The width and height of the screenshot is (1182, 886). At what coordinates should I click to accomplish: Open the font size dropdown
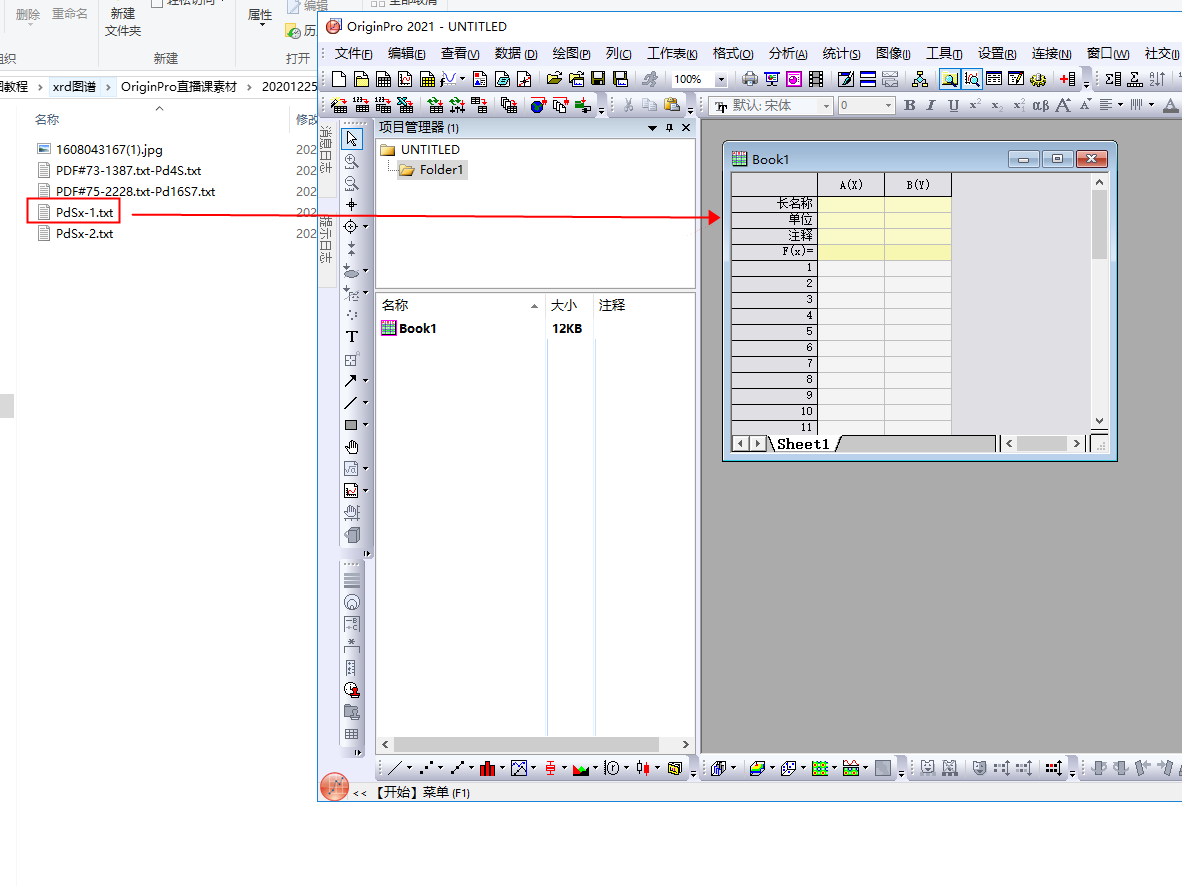point(889,106)
